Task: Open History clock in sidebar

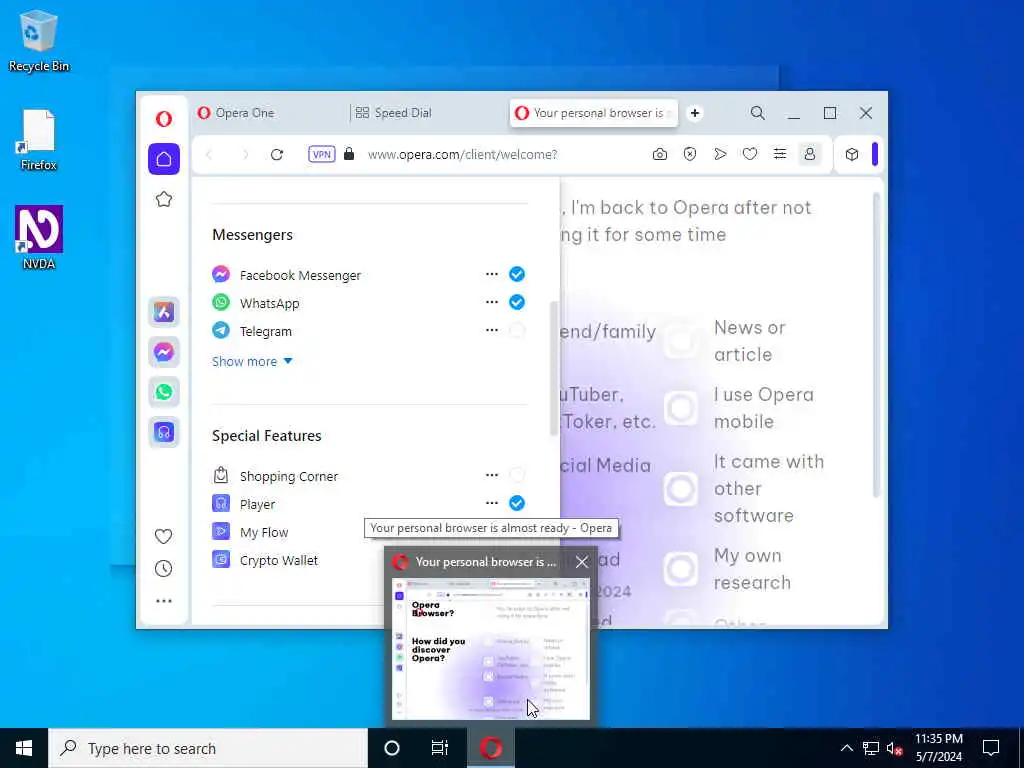Action: pyautogui.click(x=164, y=568)
